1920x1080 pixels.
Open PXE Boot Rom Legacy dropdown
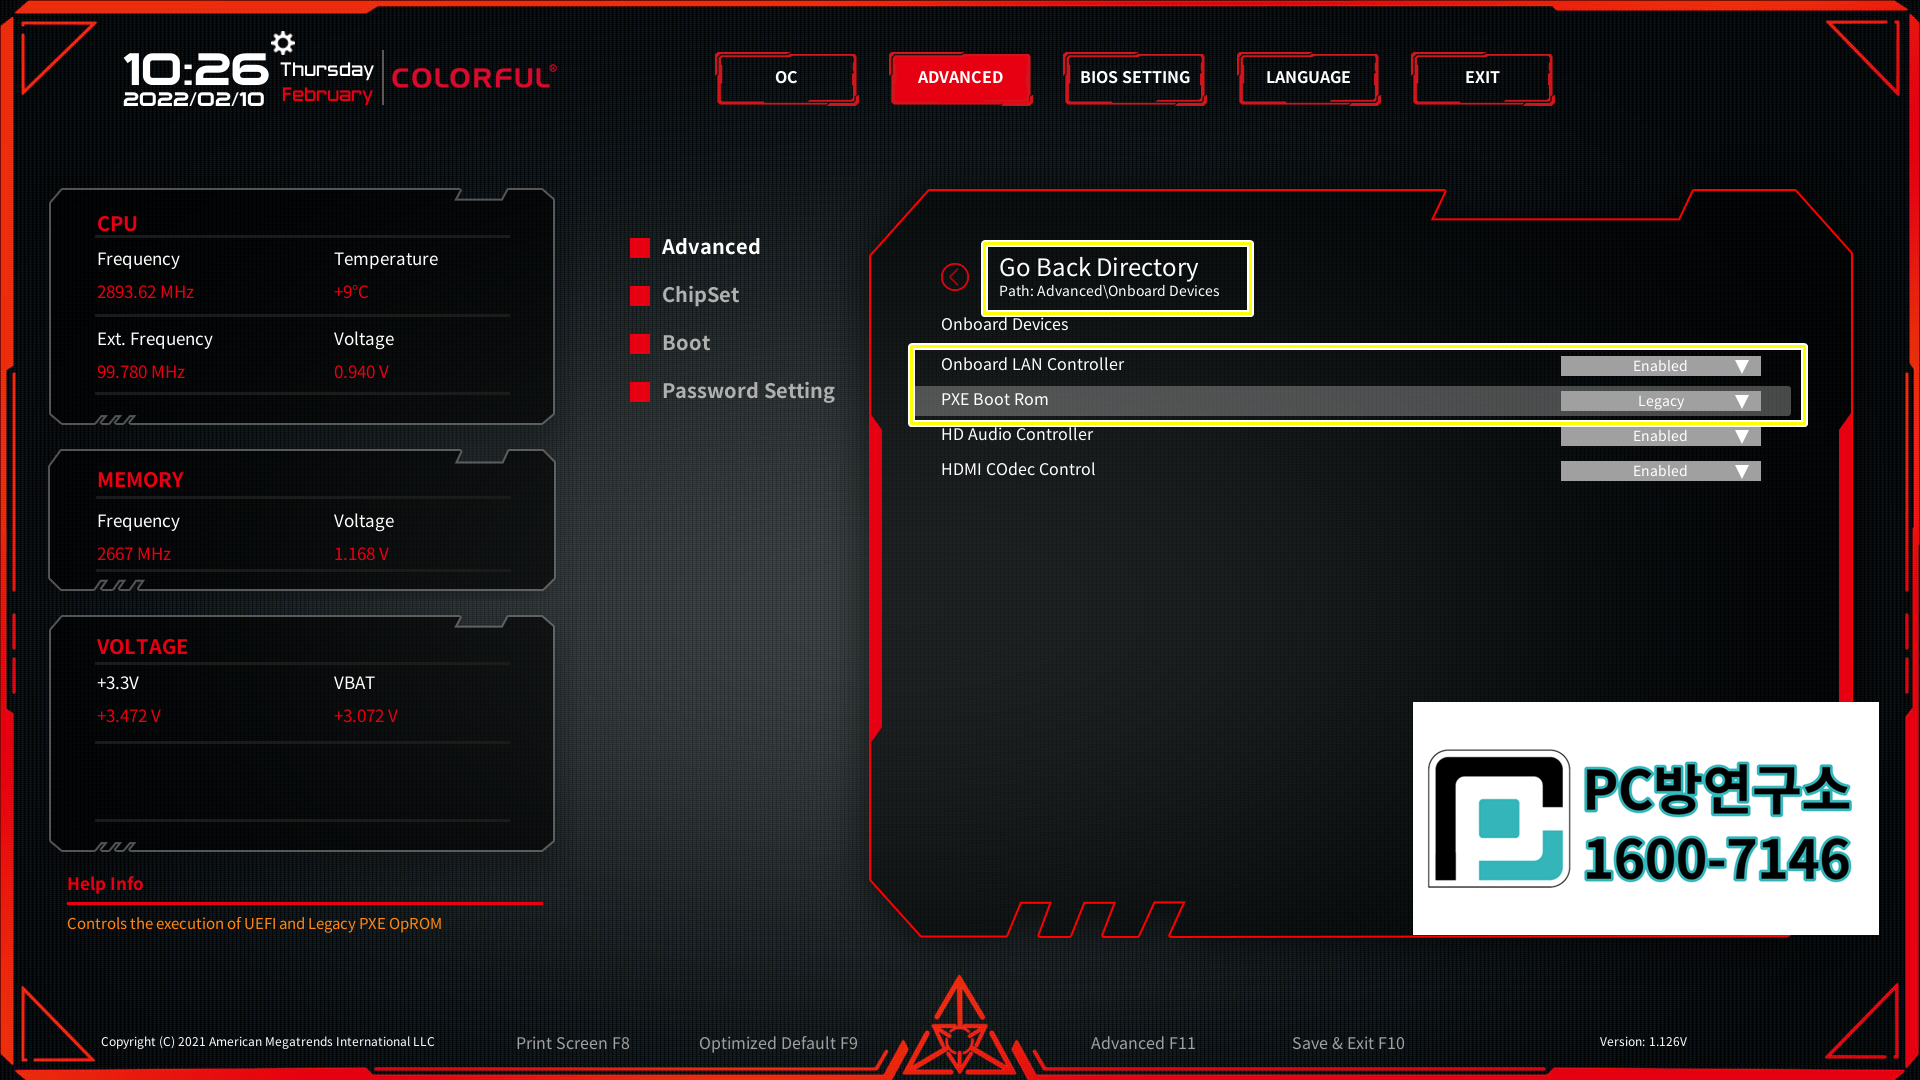pos(1660,401)
